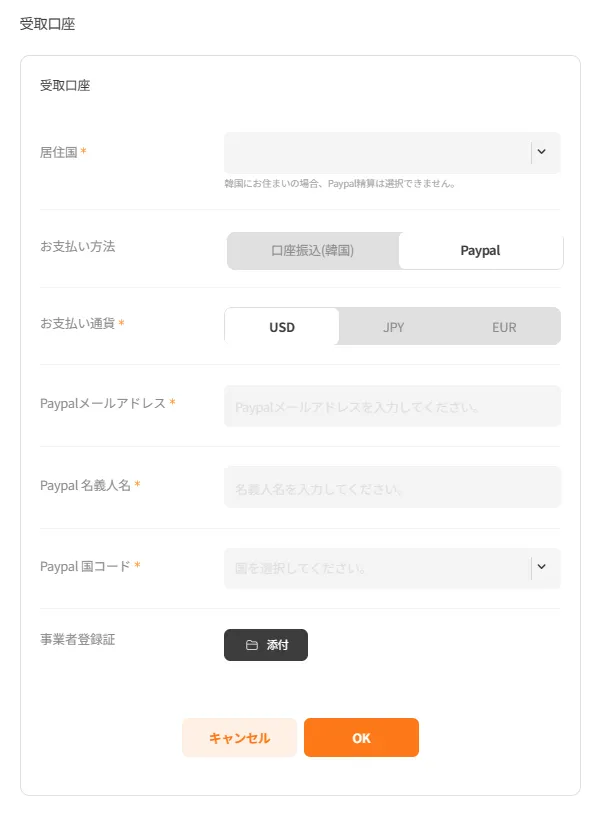Click the お支払い通貨 field label

[77, 324]
